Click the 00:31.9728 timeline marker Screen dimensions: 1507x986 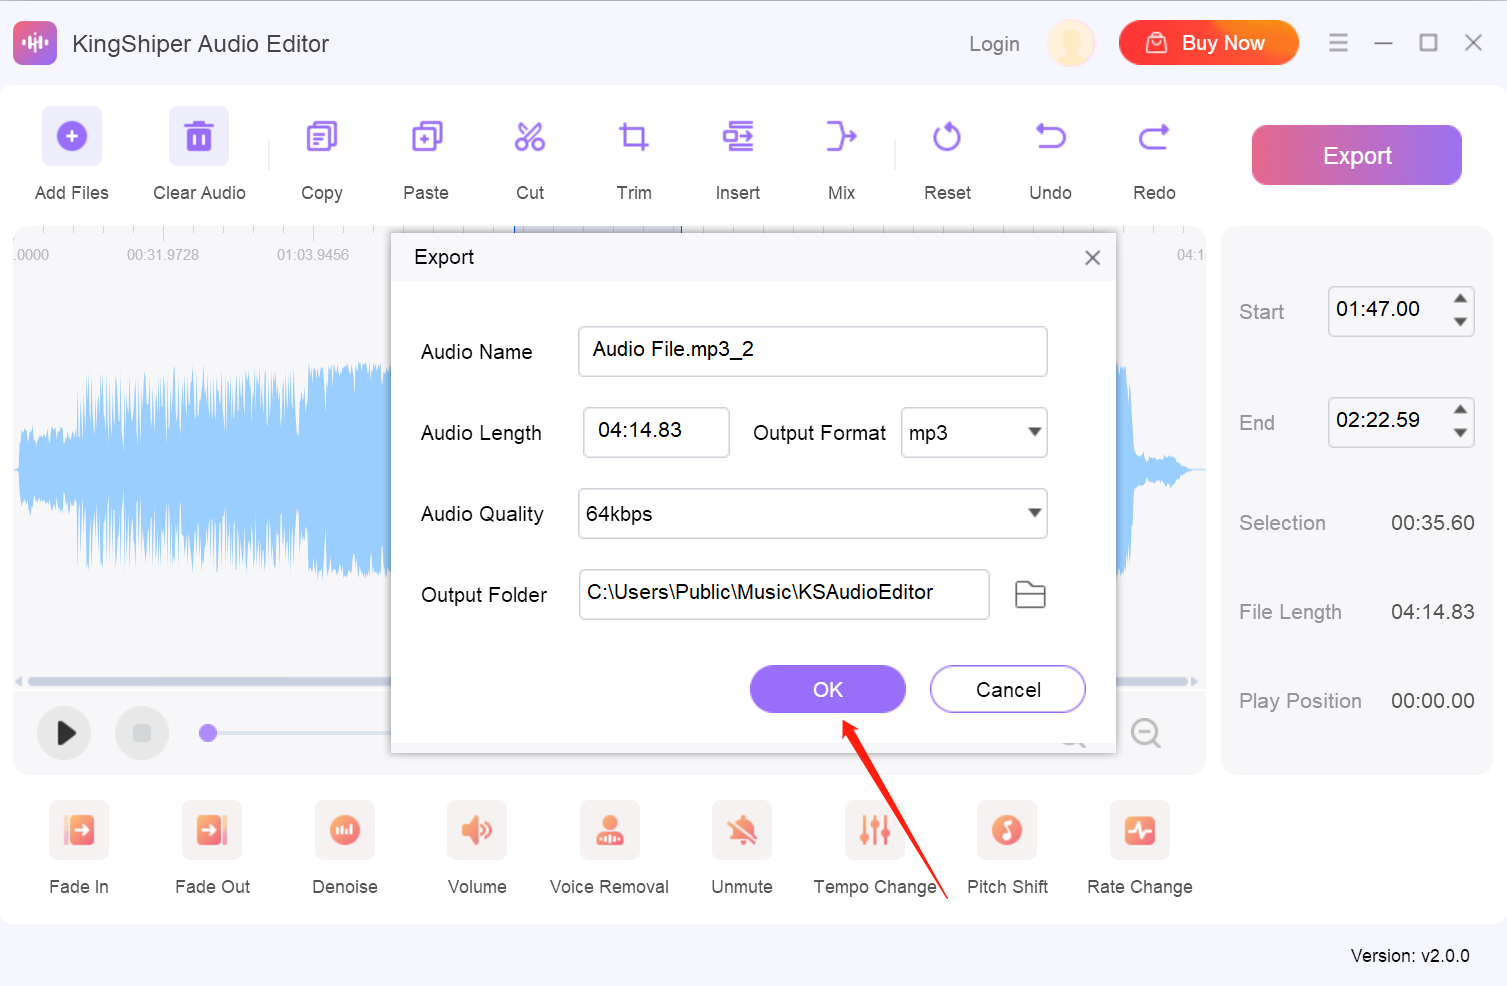pyautogui.click(x=163, y=255)
